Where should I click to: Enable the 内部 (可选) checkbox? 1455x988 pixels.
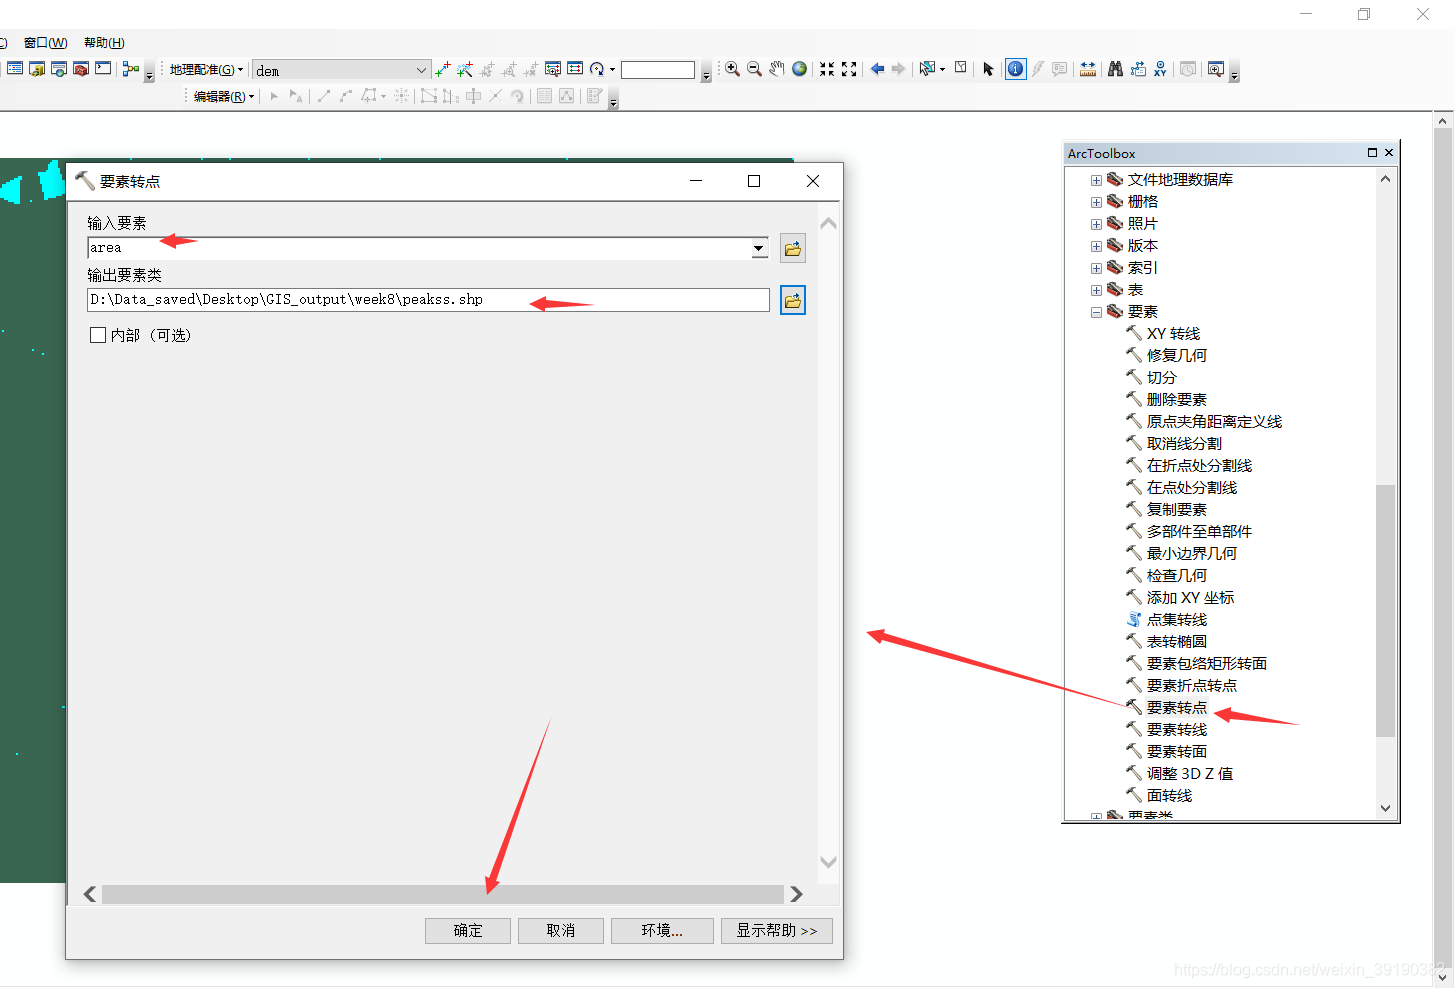pos(98,335)
